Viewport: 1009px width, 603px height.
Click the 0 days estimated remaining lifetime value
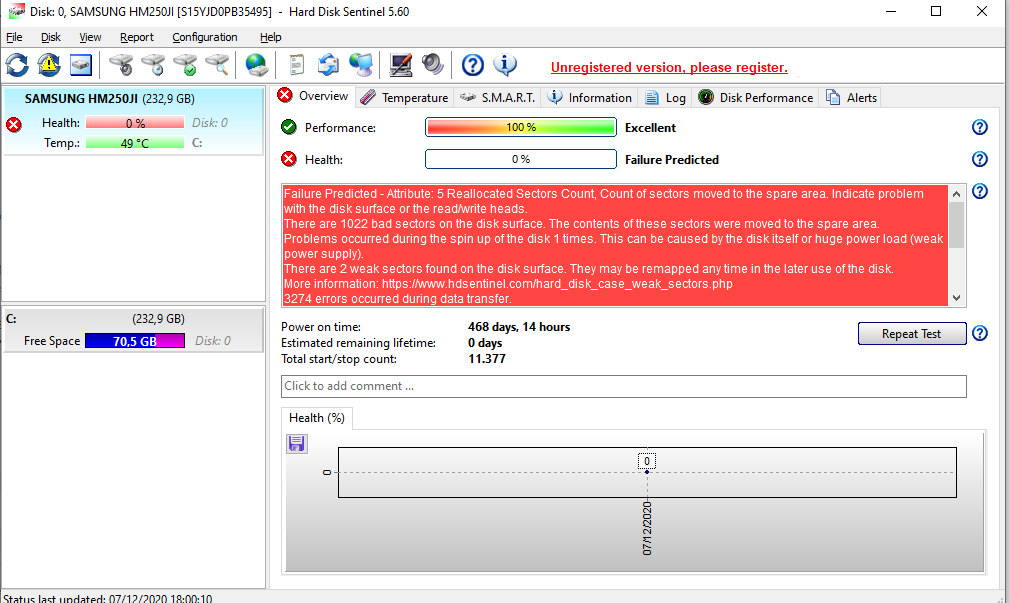[x=485, y=343]
